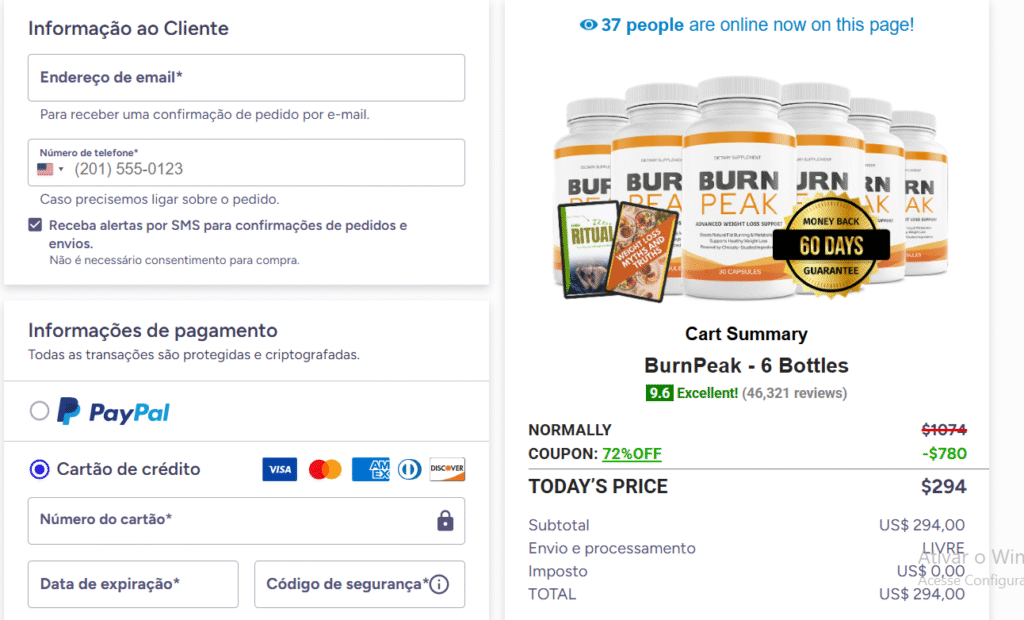Click the 46,321 reviews text

(x=794, y=393)
